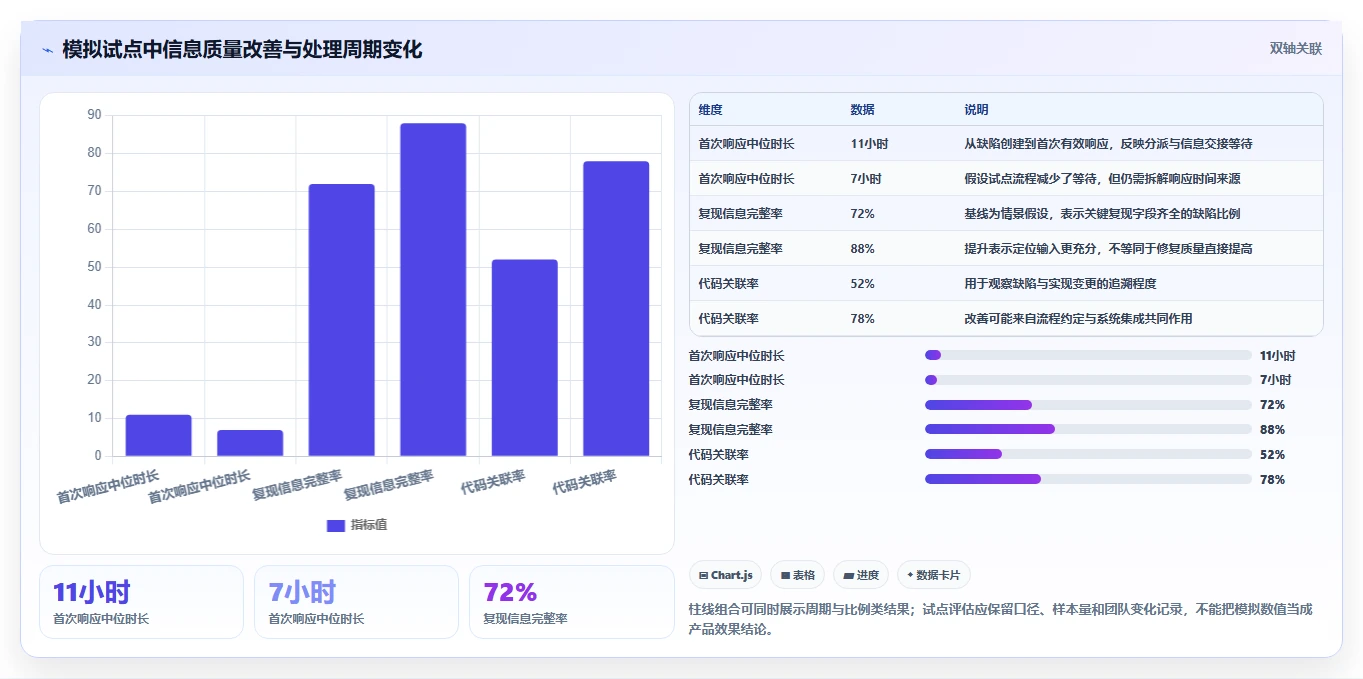Select the 表格 chip
The height and width of the screenshot is (679, 1363).
pos(797,575)
